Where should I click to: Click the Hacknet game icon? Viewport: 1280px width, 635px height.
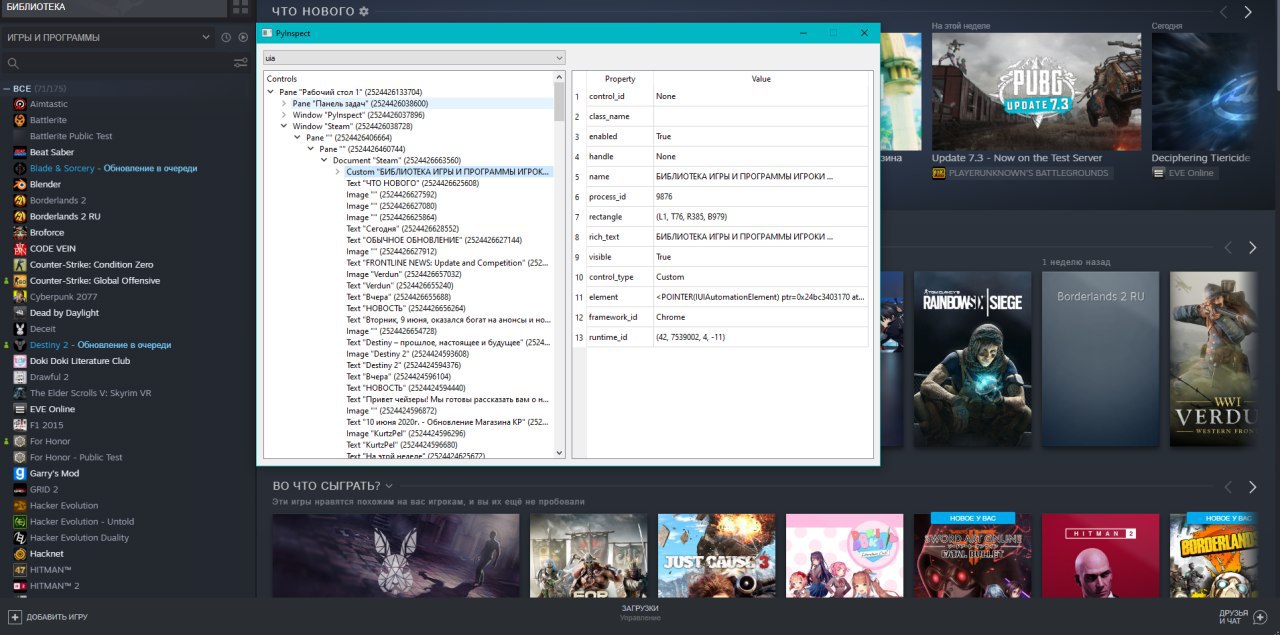click(x=20, y=553)
